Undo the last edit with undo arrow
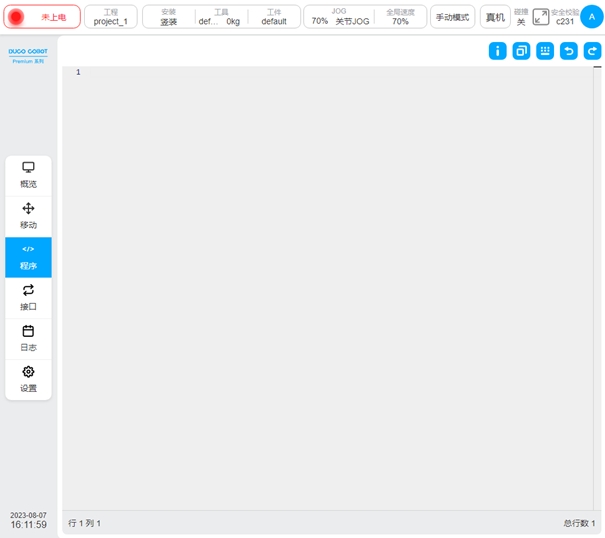Viewport: 605px width, 538px height. tap(569, 51)
